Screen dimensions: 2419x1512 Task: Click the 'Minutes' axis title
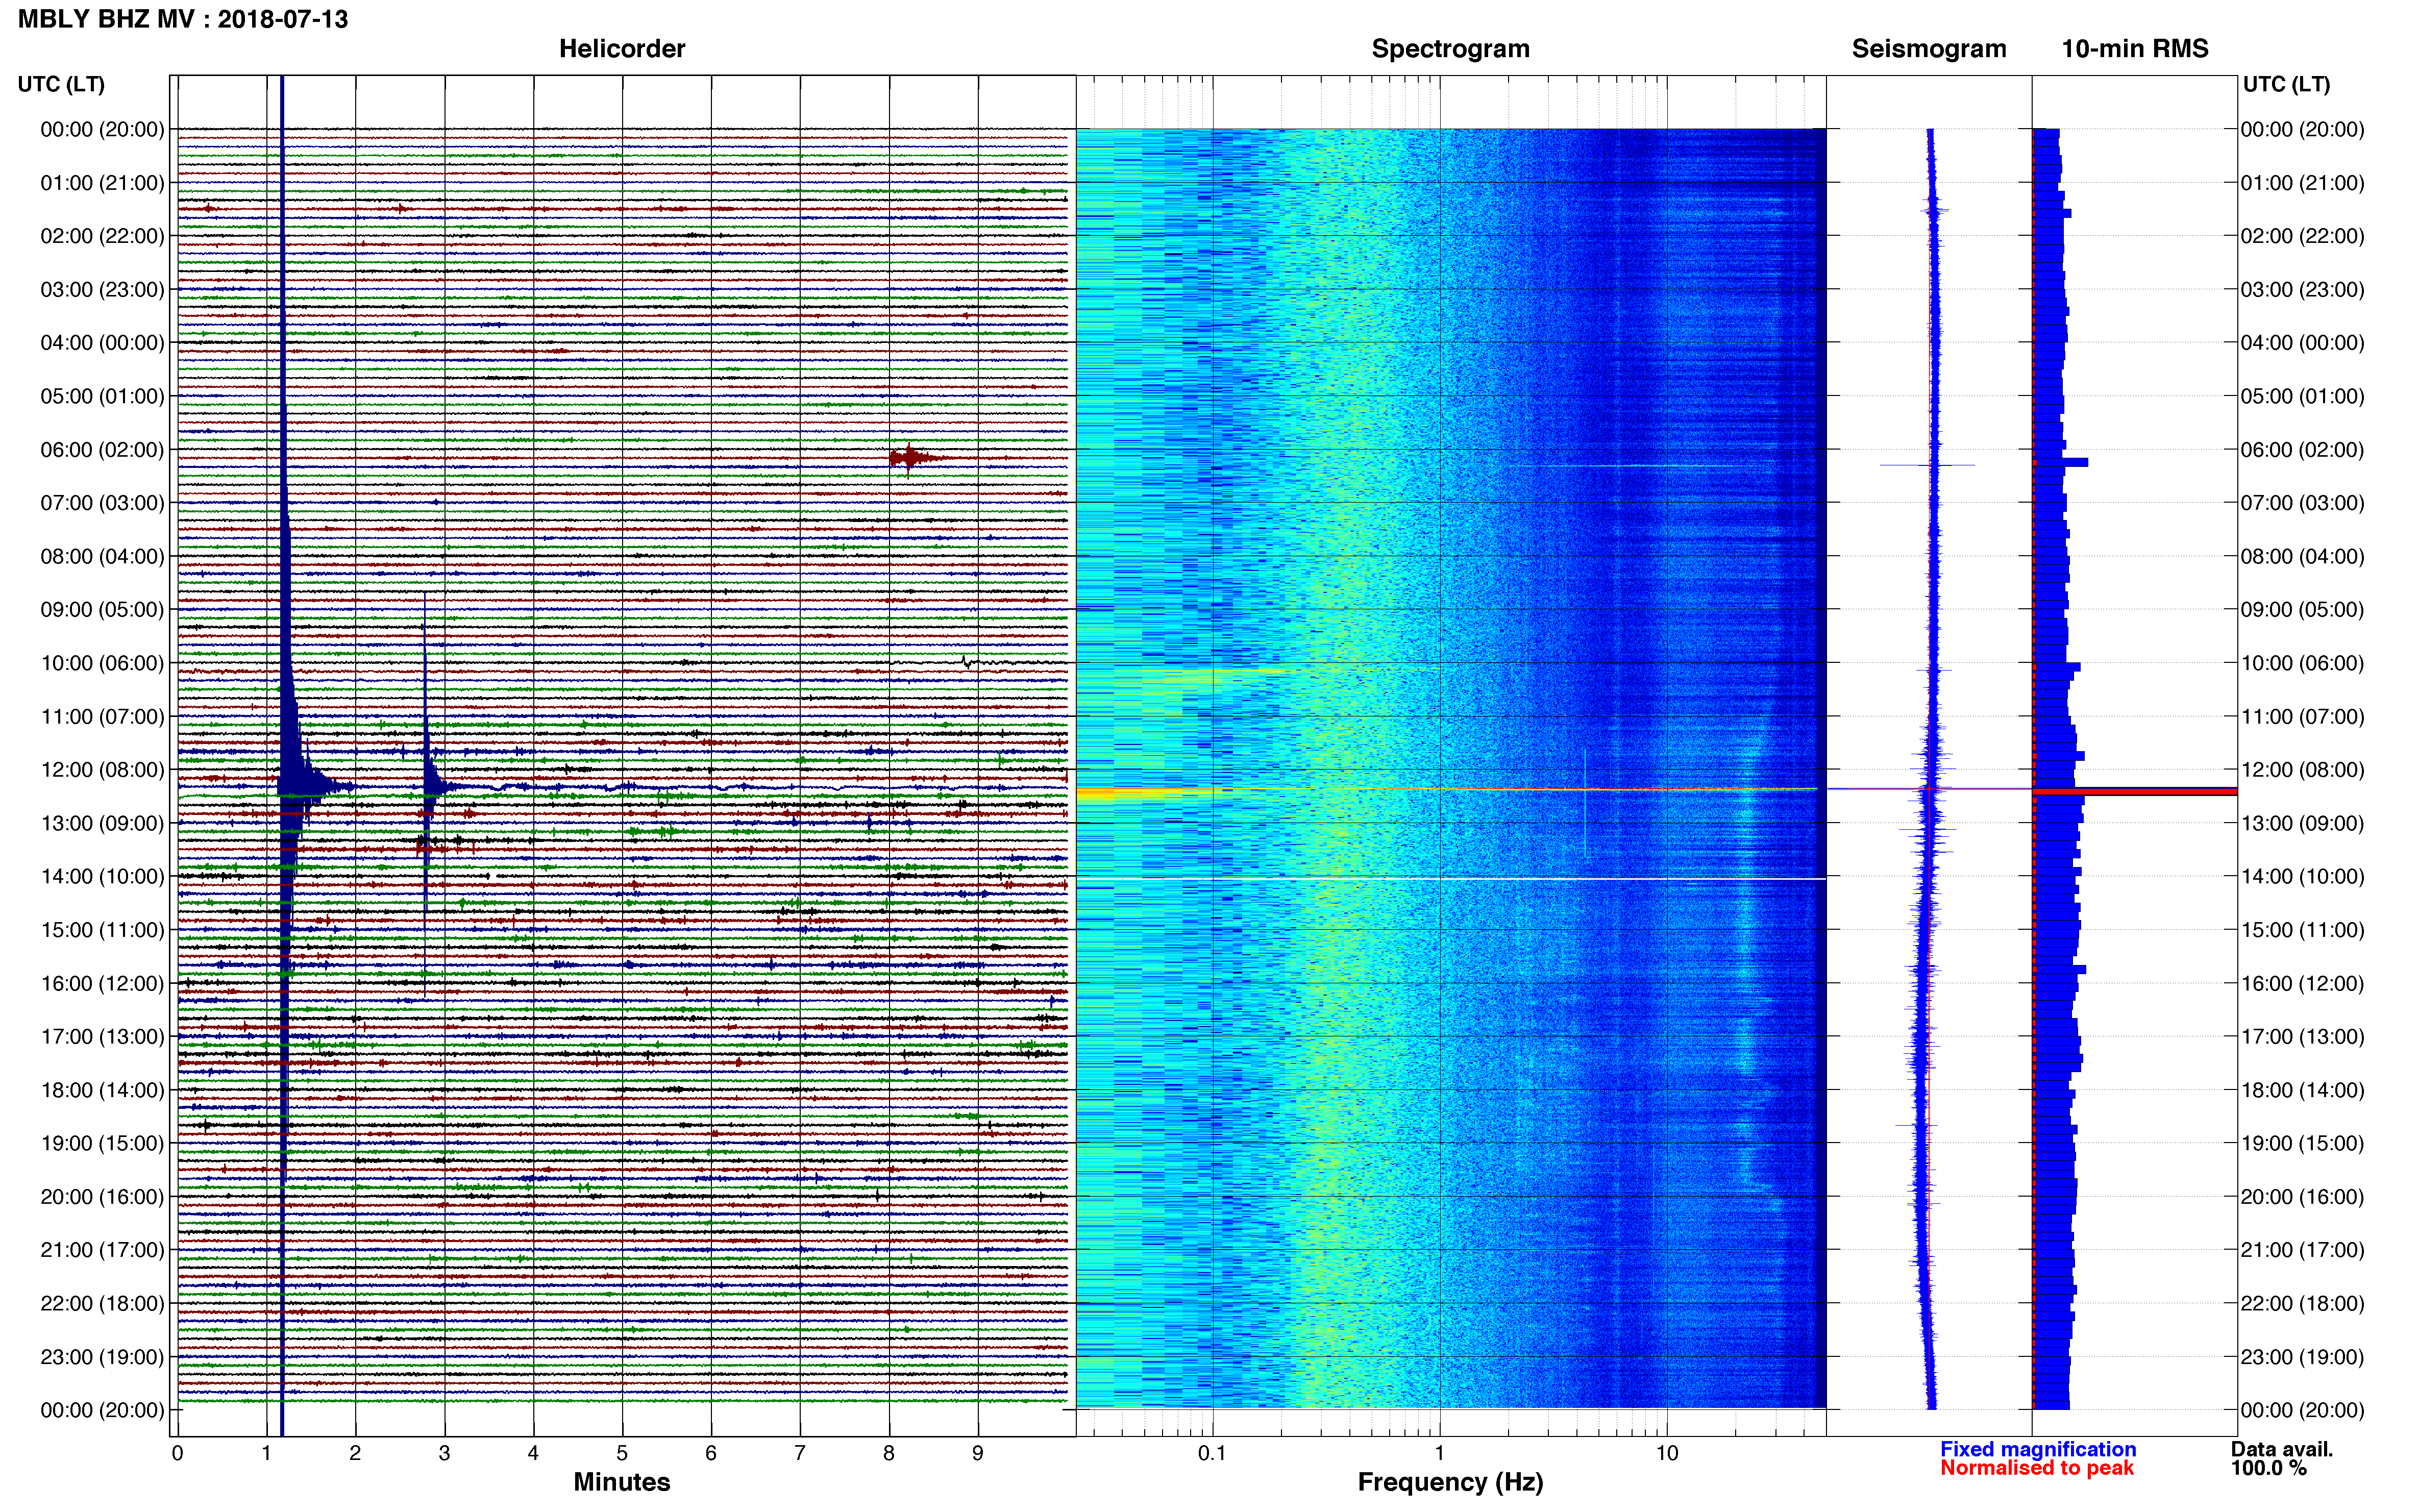(x=622, y=1482)
